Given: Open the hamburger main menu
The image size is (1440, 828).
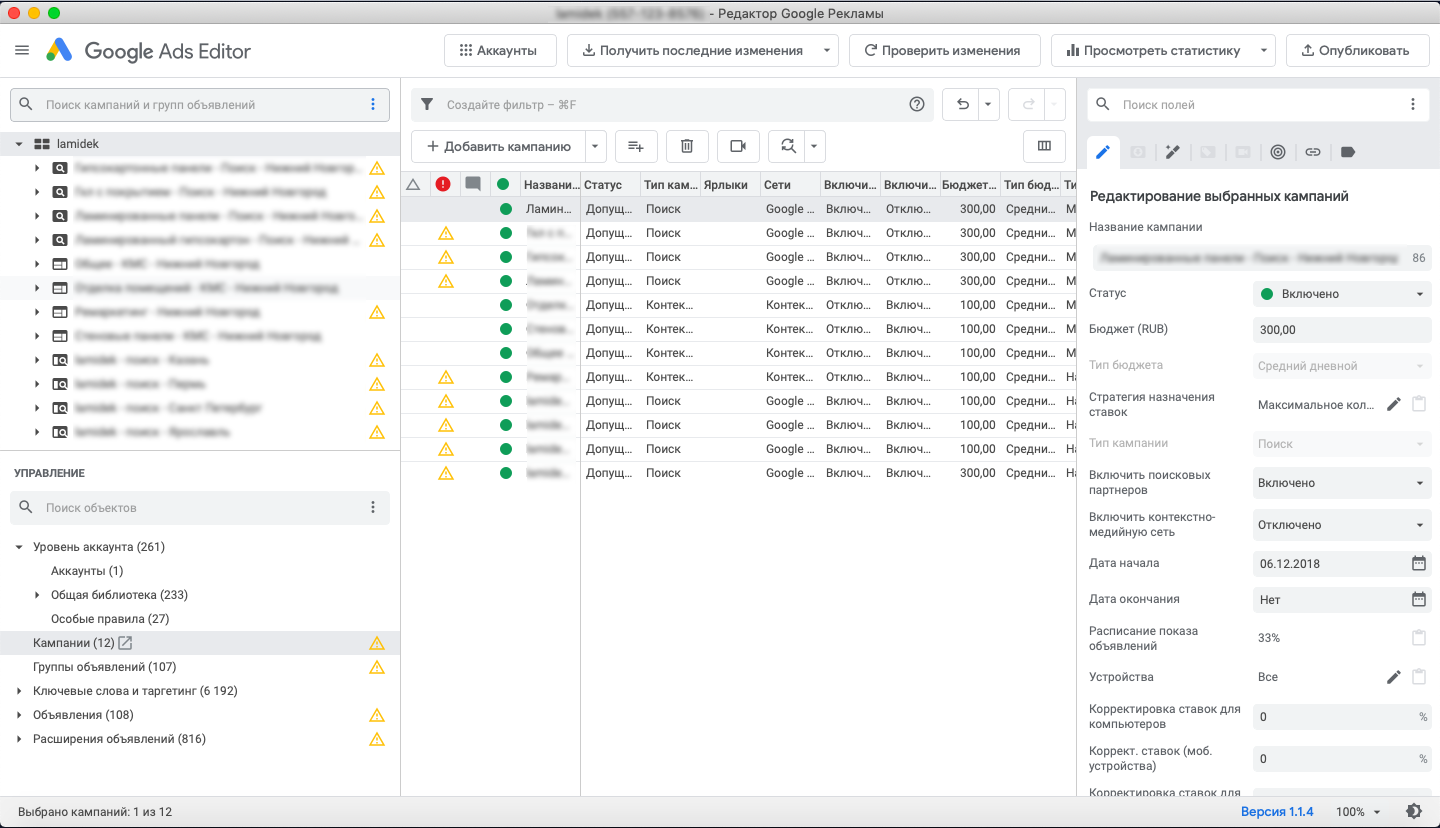Looking at the screenshot, I should coord(22,51).
